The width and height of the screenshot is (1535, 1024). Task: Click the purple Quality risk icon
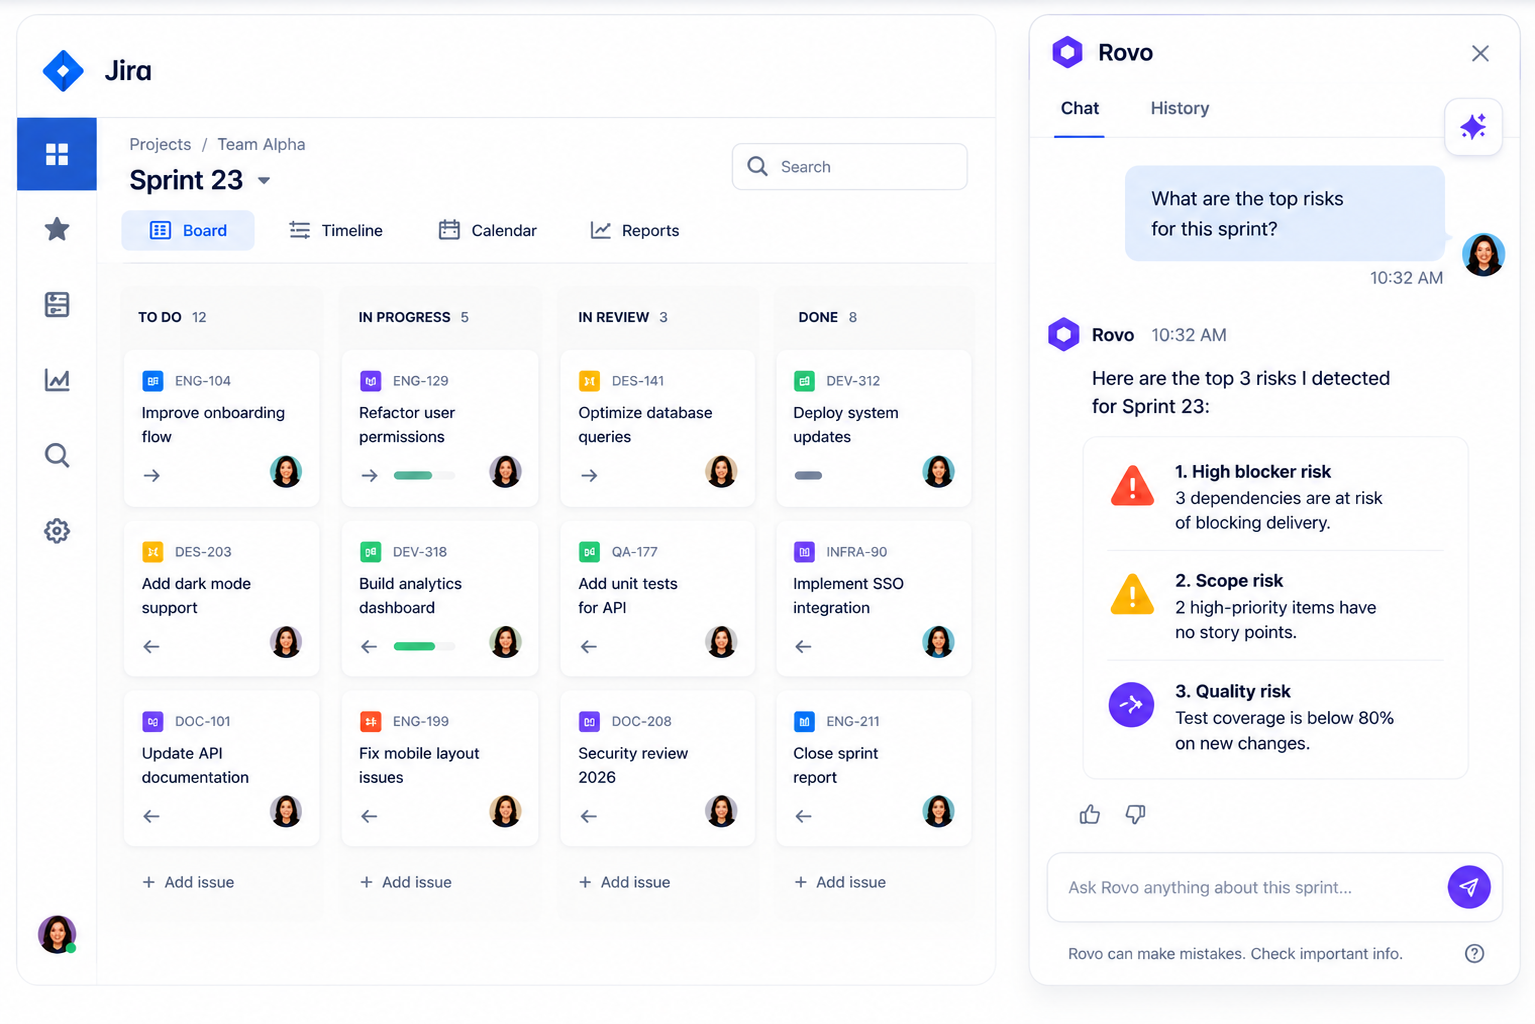(x=1132, y=704)
